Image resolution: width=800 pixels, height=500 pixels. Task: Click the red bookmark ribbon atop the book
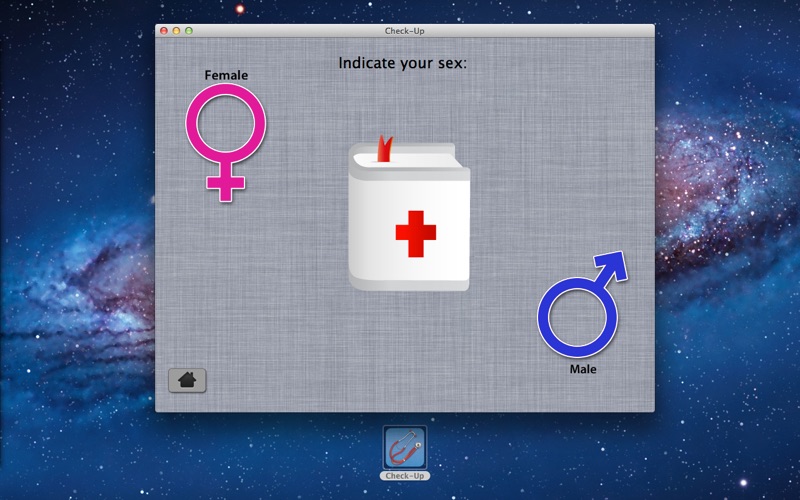[x=384, y=150]
